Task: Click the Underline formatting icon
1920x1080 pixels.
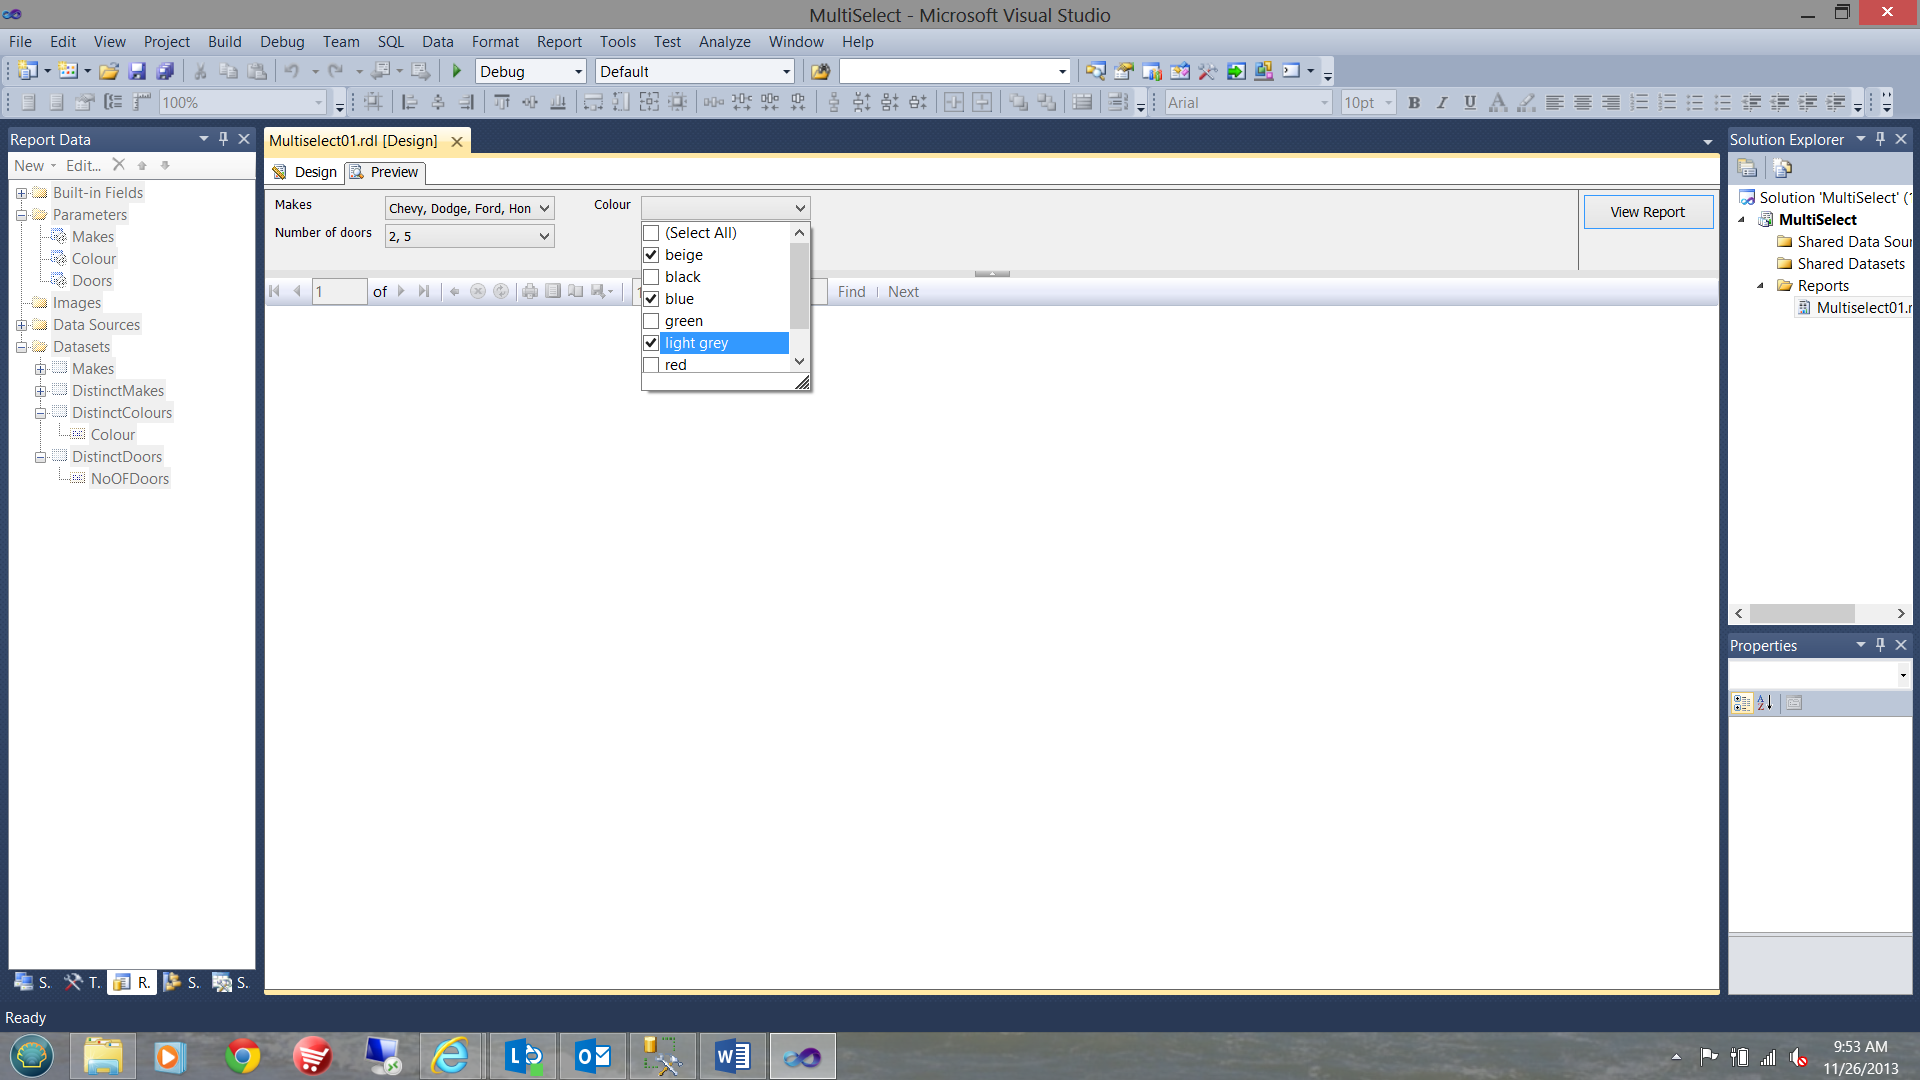Action: (x=1469, y=102)
